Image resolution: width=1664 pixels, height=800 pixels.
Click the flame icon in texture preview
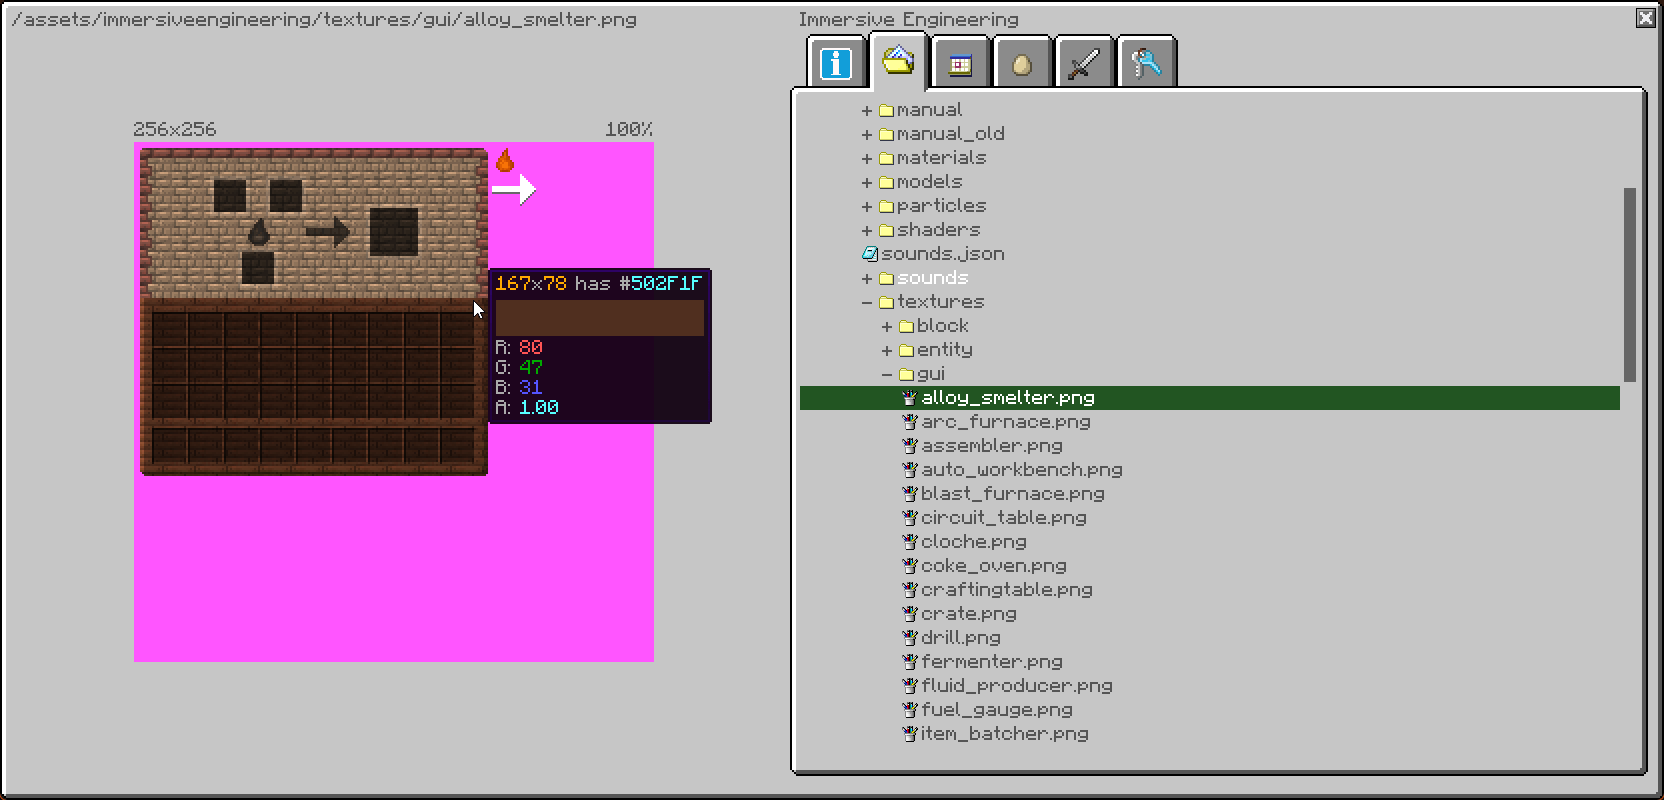click(x=505, y=160)
